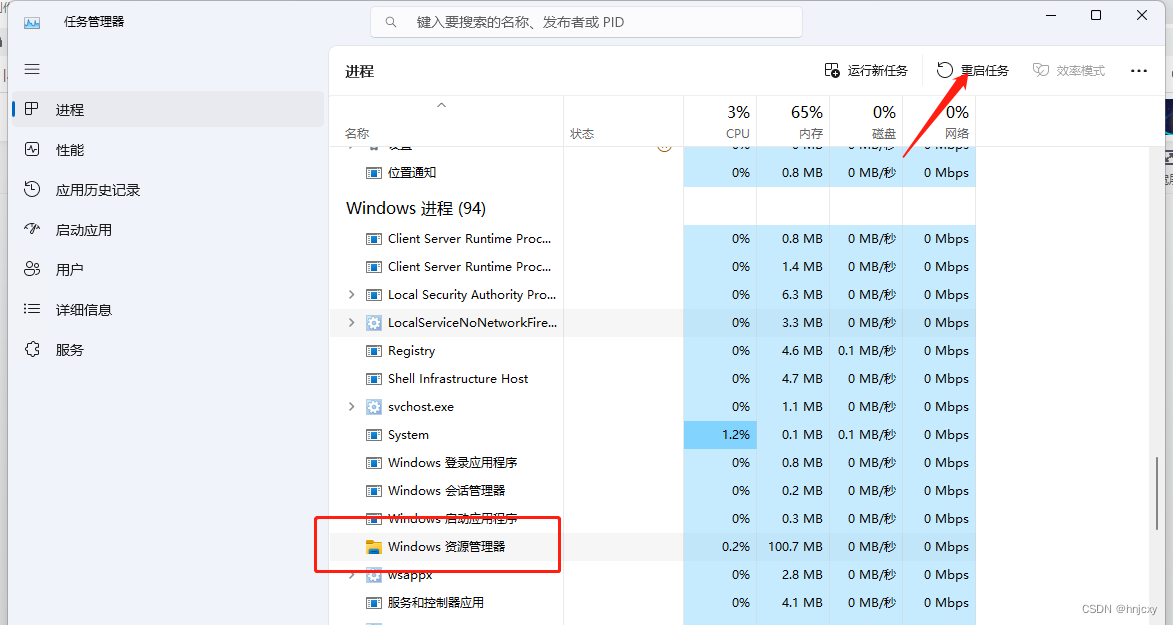Select first Client Server Runtime Process (0.8 MB)
1173x625 pixels.
[652, 239]
